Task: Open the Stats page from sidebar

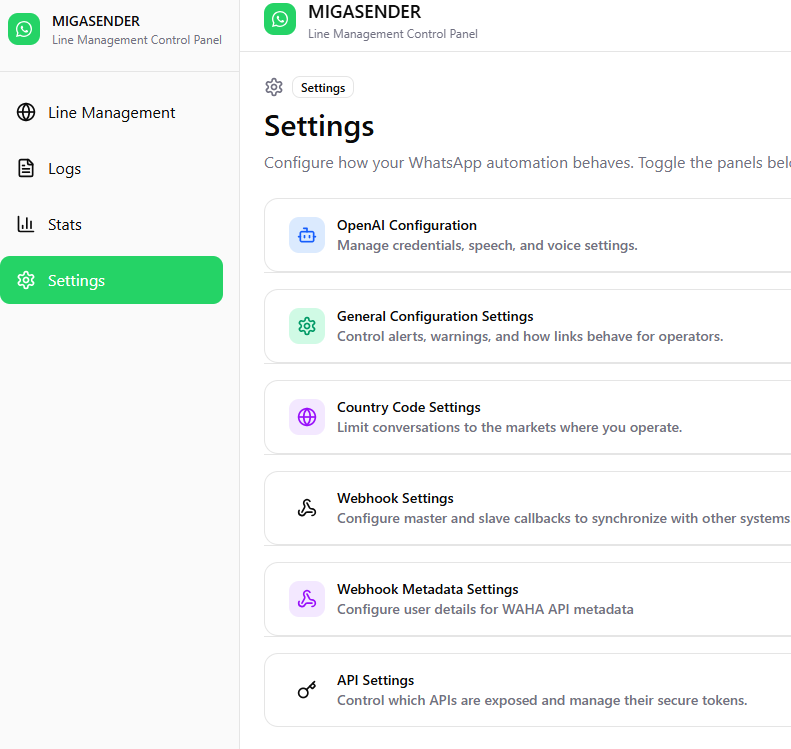Action: 64,225
